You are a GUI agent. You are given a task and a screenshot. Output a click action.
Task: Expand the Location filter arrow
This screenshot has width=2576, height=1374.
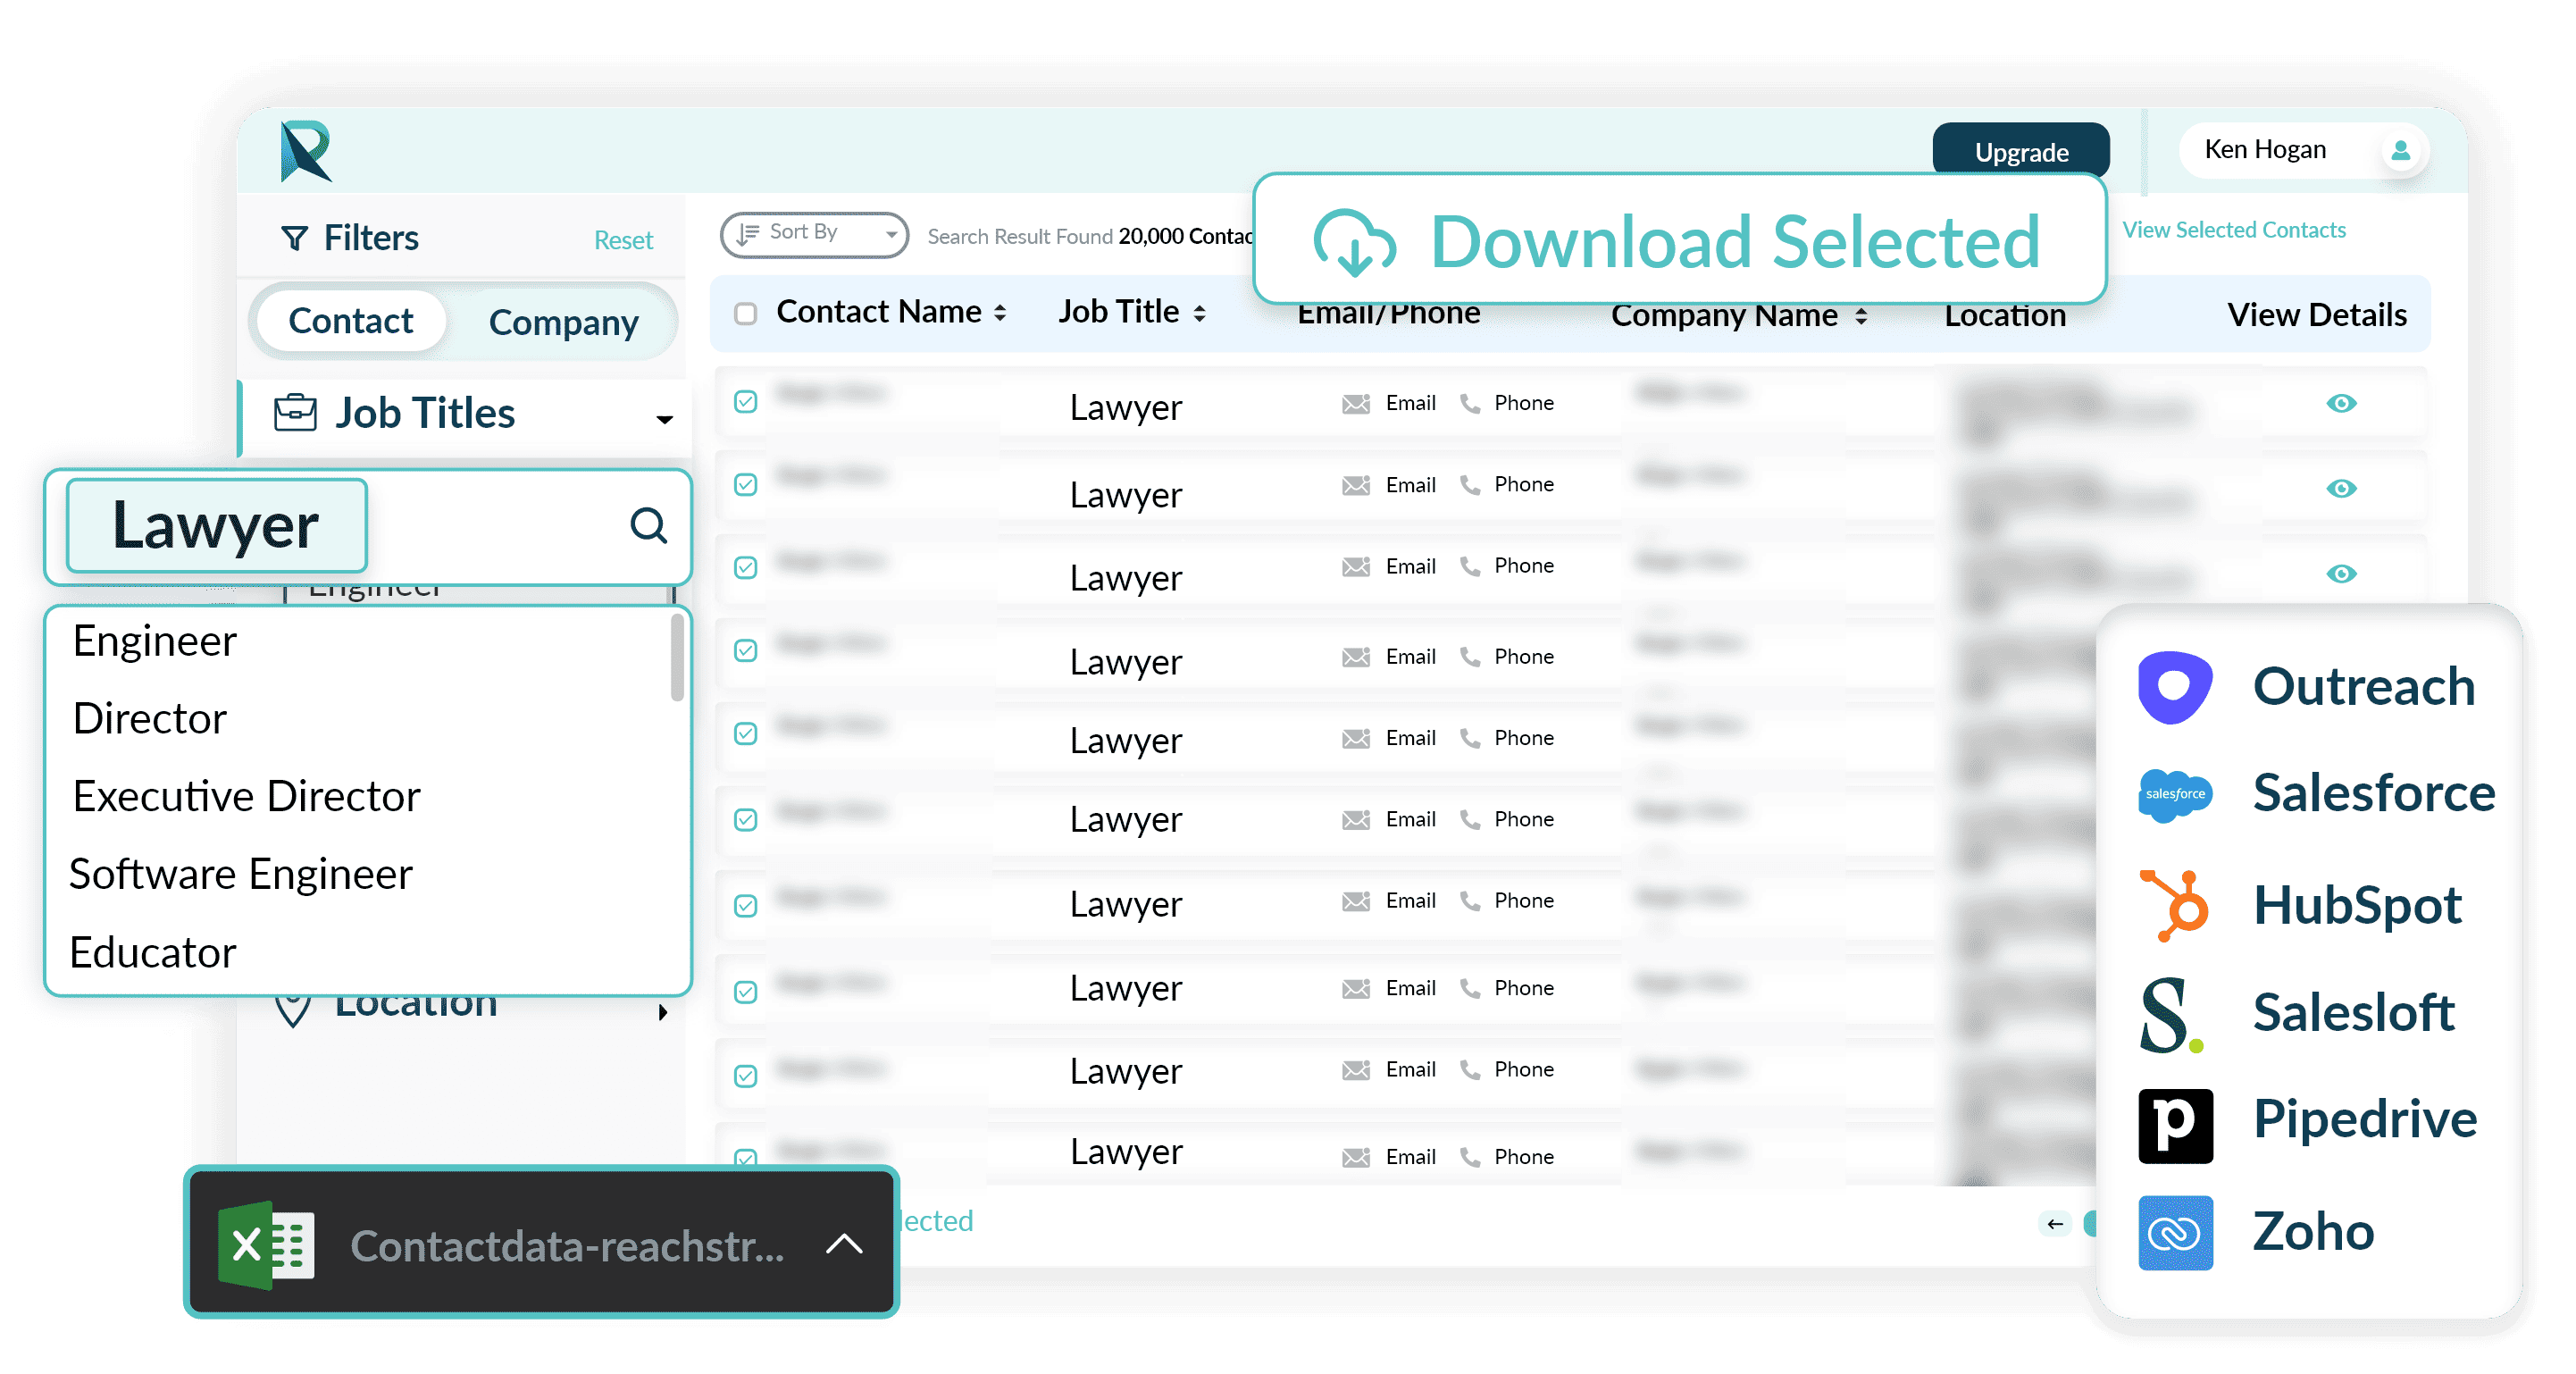tap(662, 1012)
